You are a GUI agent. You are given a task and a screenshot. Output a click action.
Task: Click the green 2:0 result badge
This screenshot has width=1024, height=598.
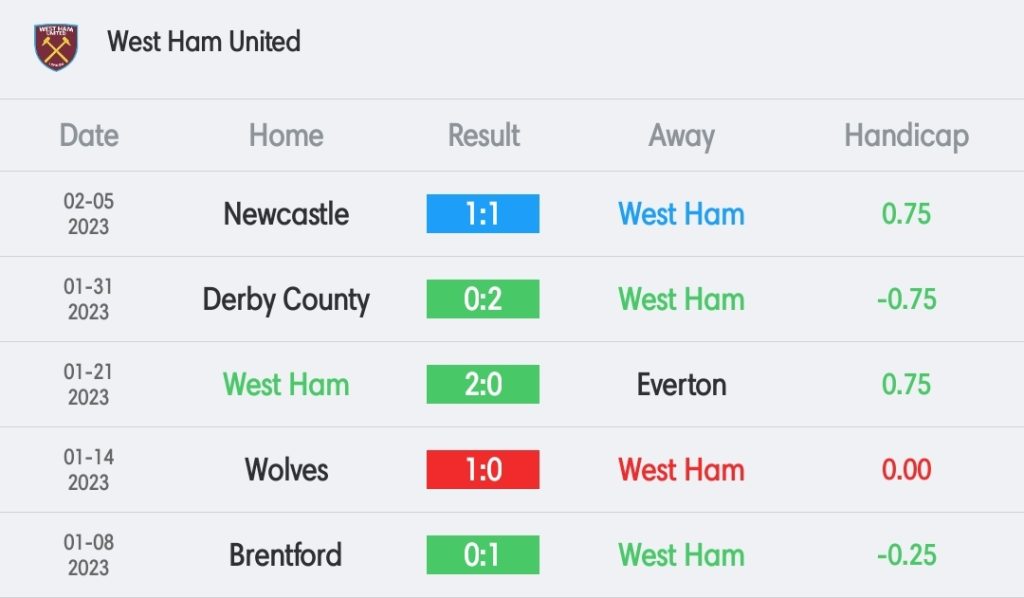483,384
